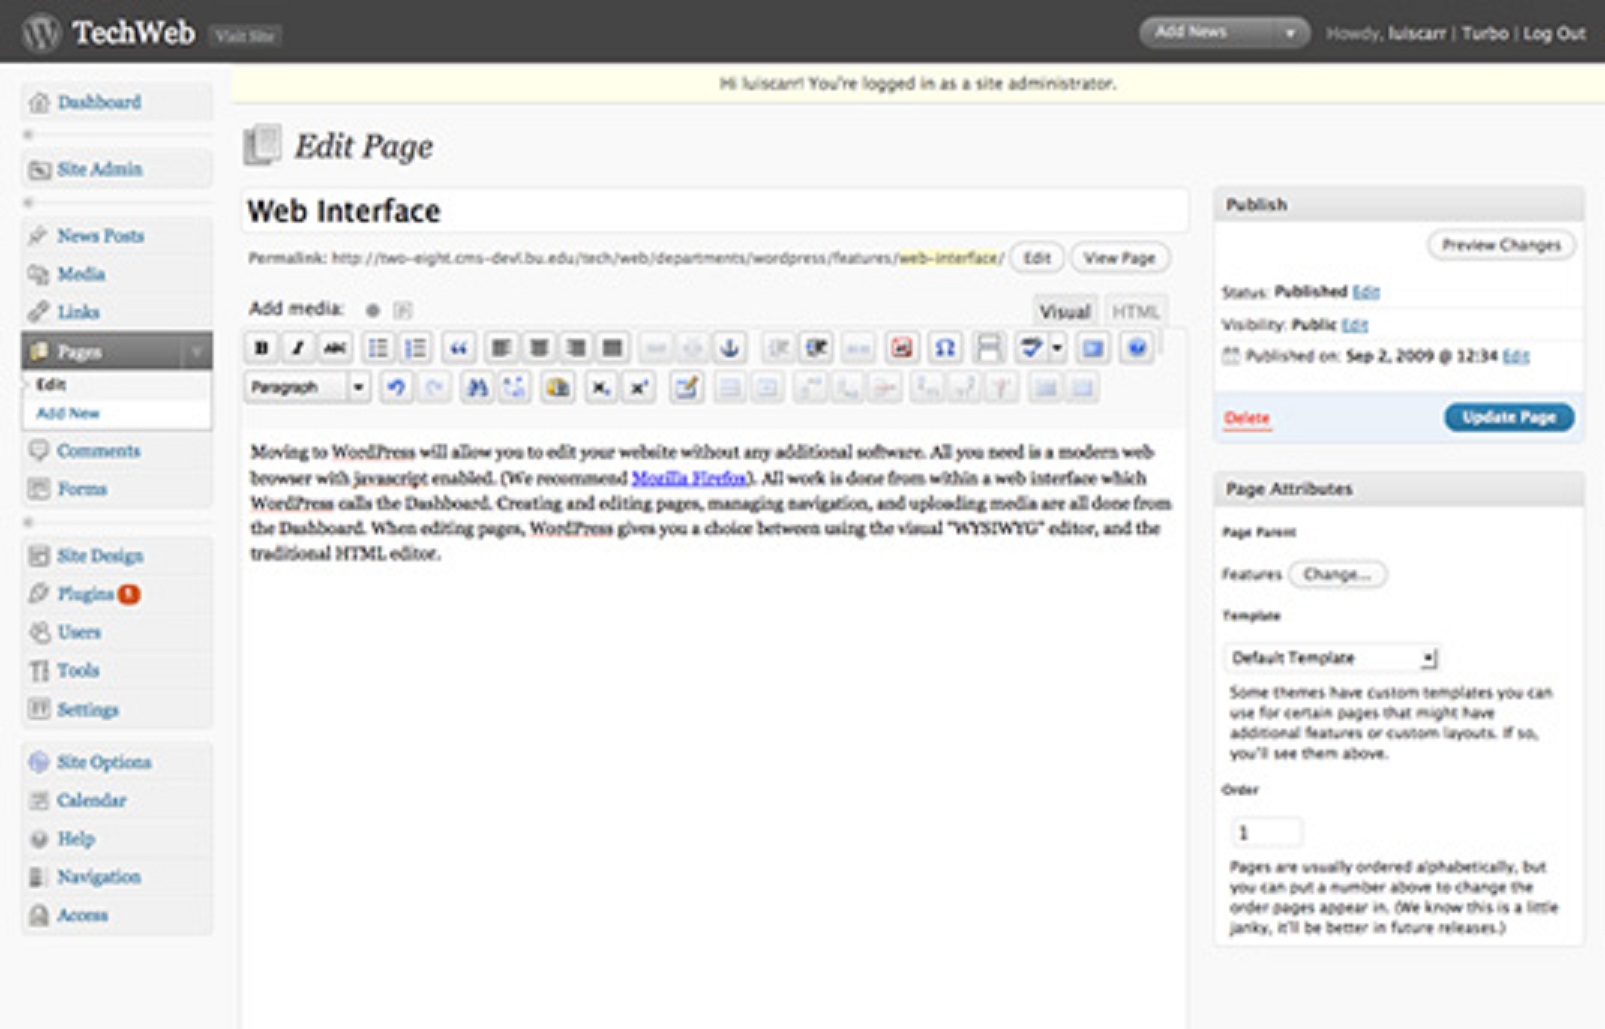Open find with the binoculars icon

click(x=477, y=387)
